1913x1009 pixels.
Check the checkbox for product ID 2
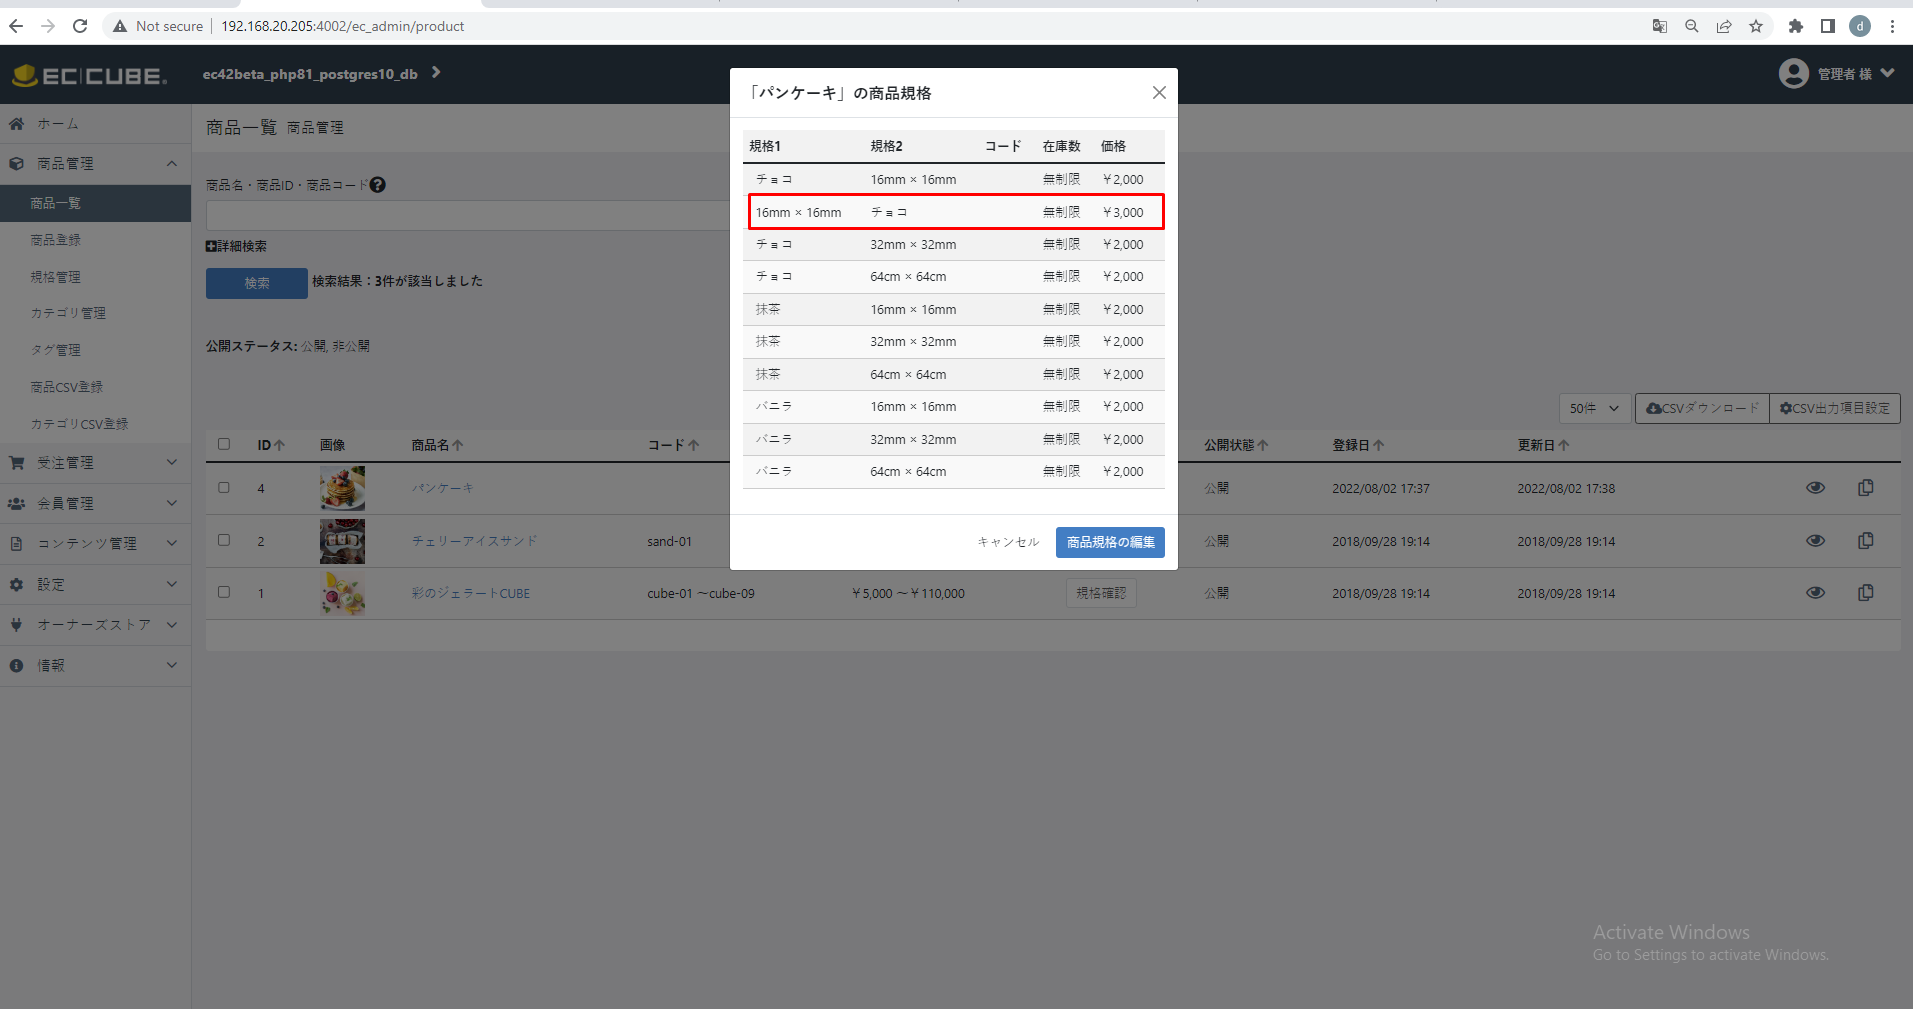(224, 540)
